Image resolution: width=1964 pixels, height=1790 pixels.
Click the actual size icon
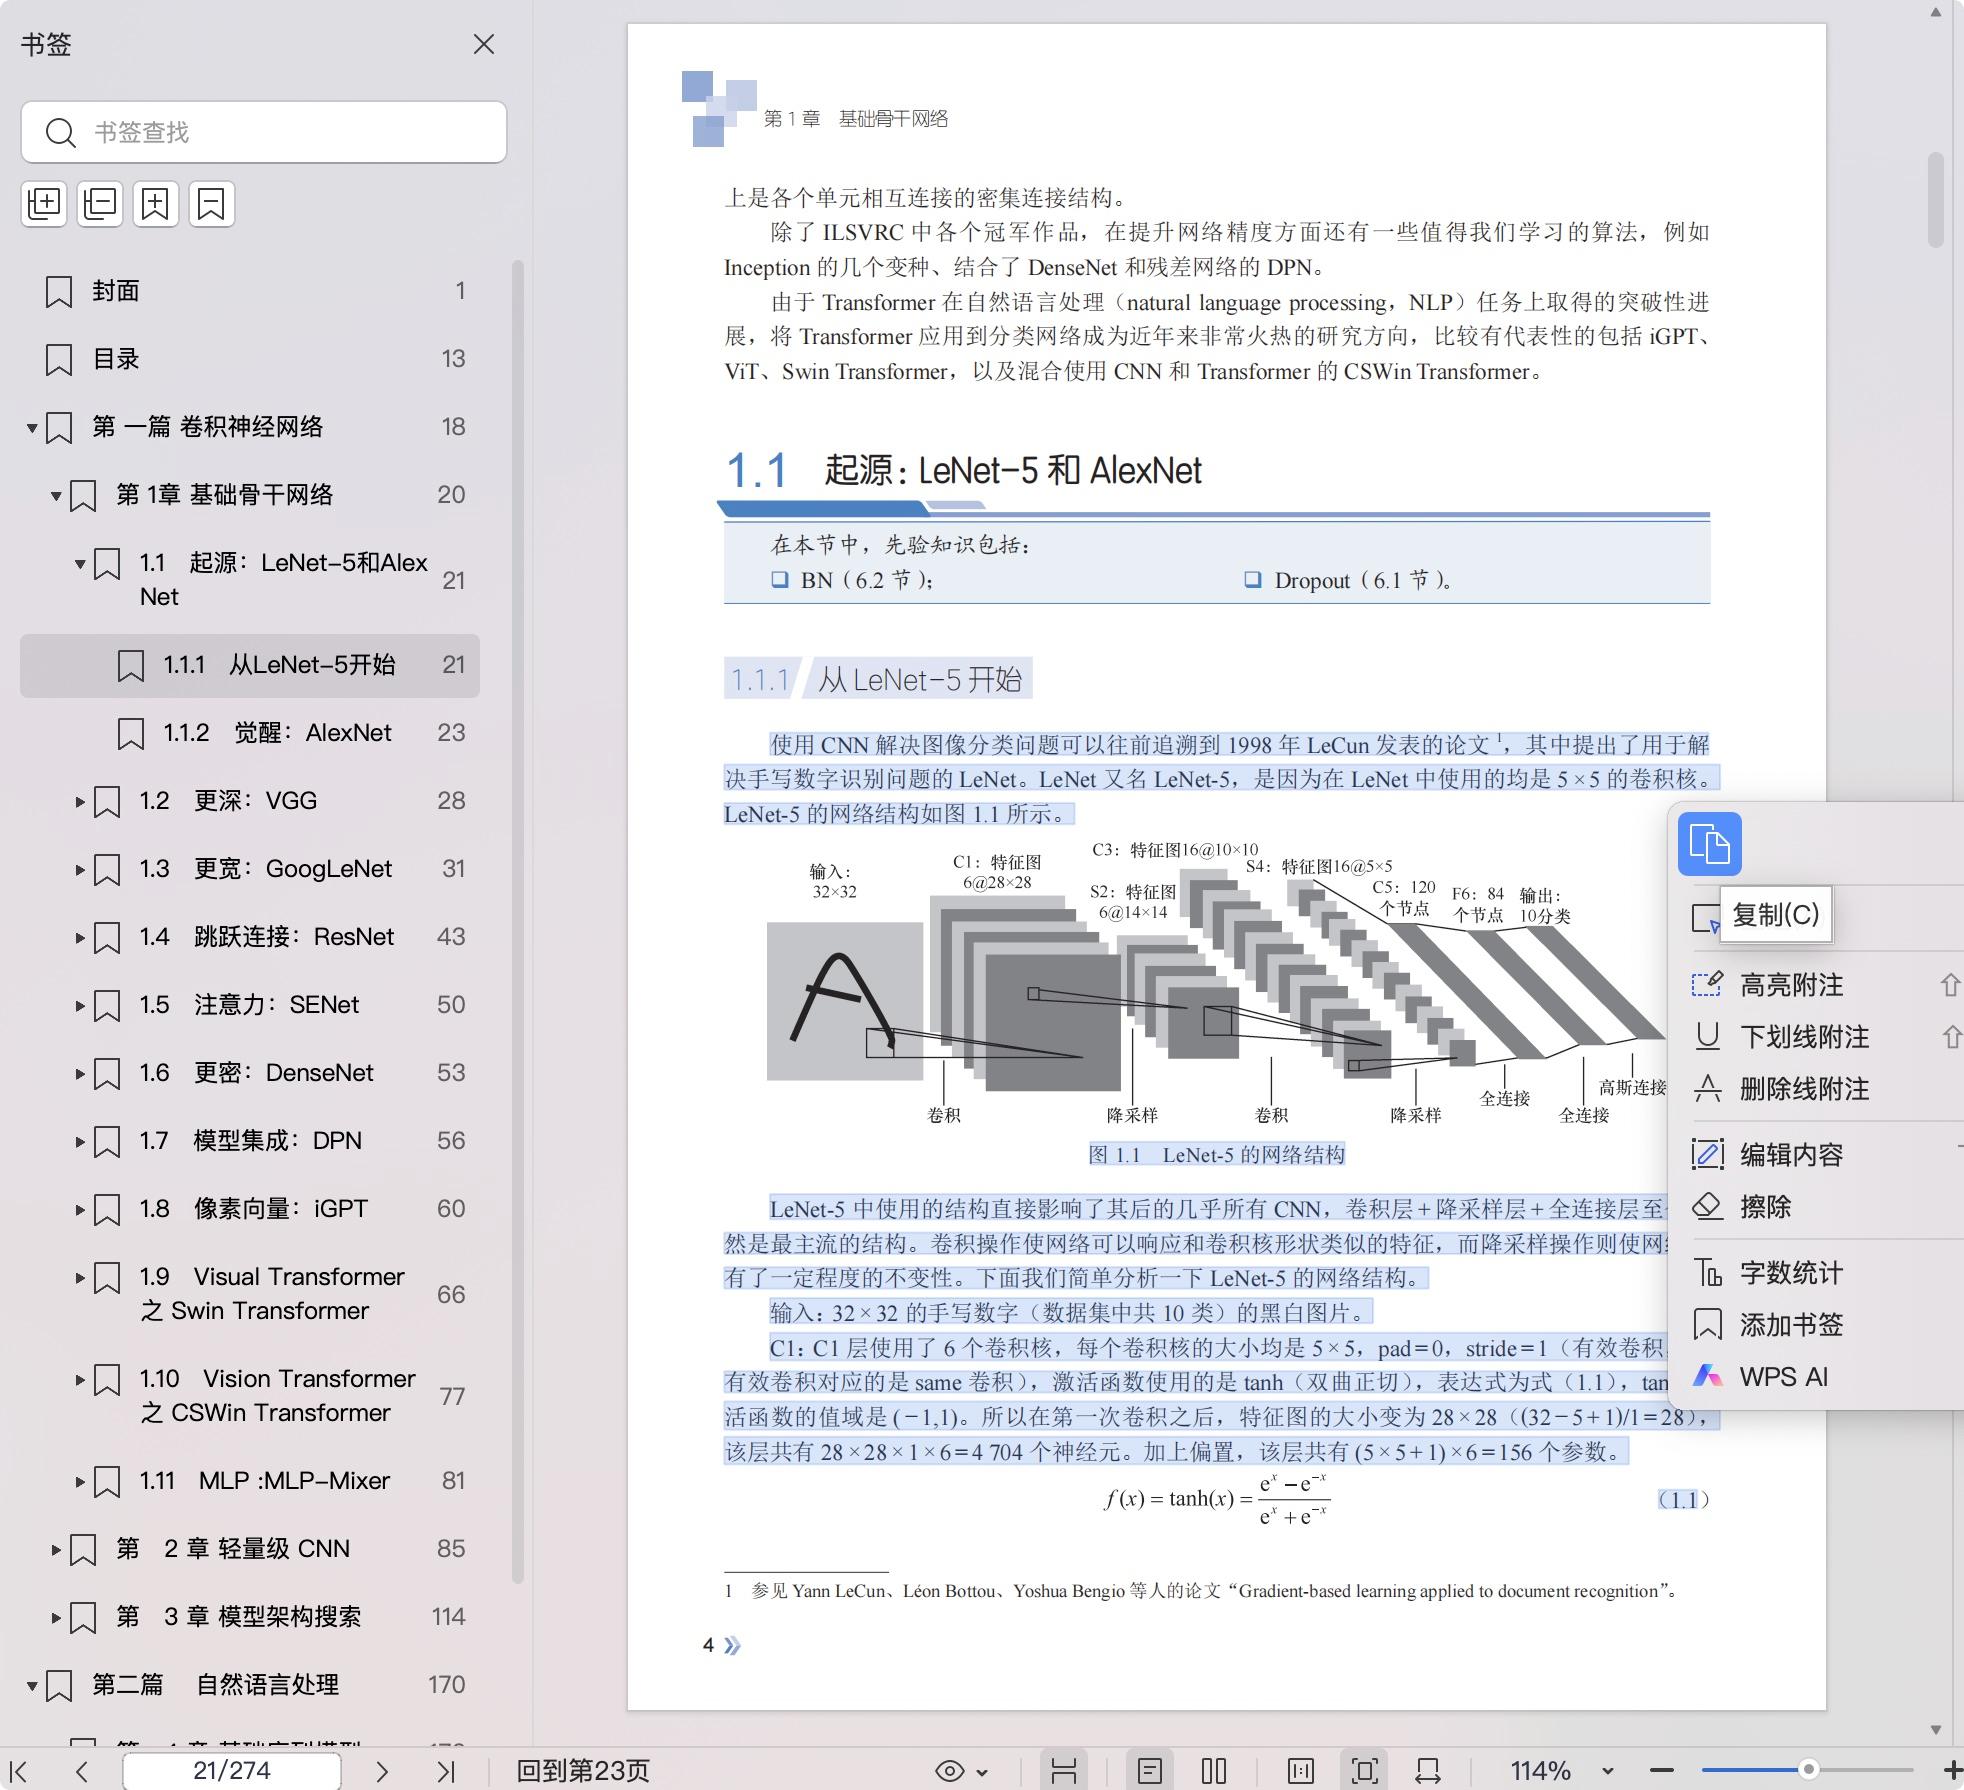click(1301, 1771)
